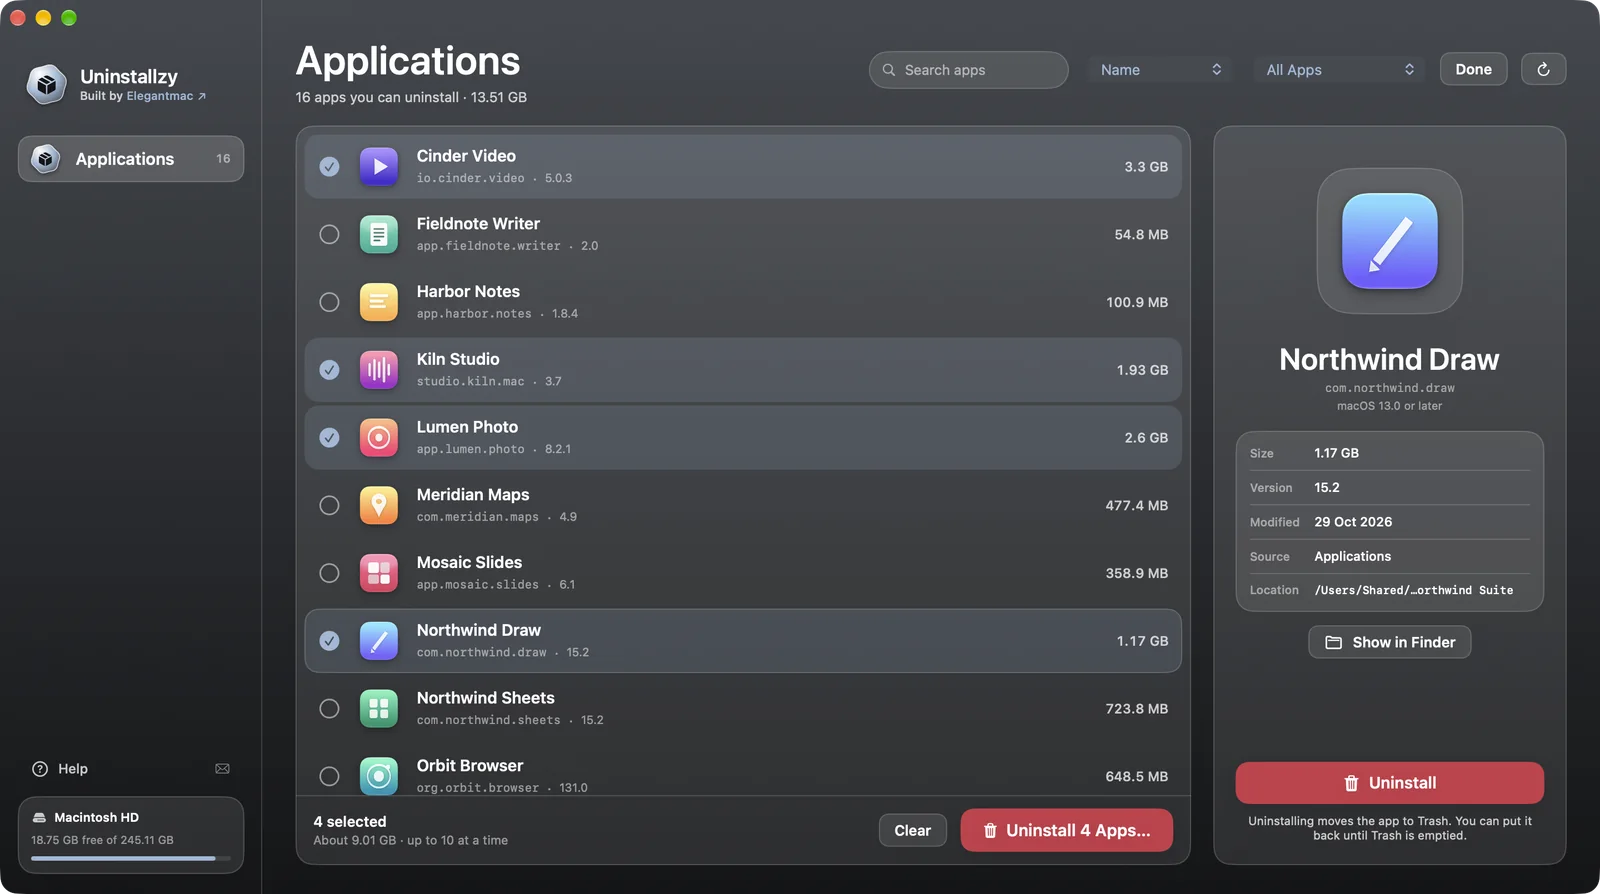Viewport: 1600px width, 894px height.
Task: Enable the Mosaic Slides checkbox
Action: [329, 573]
